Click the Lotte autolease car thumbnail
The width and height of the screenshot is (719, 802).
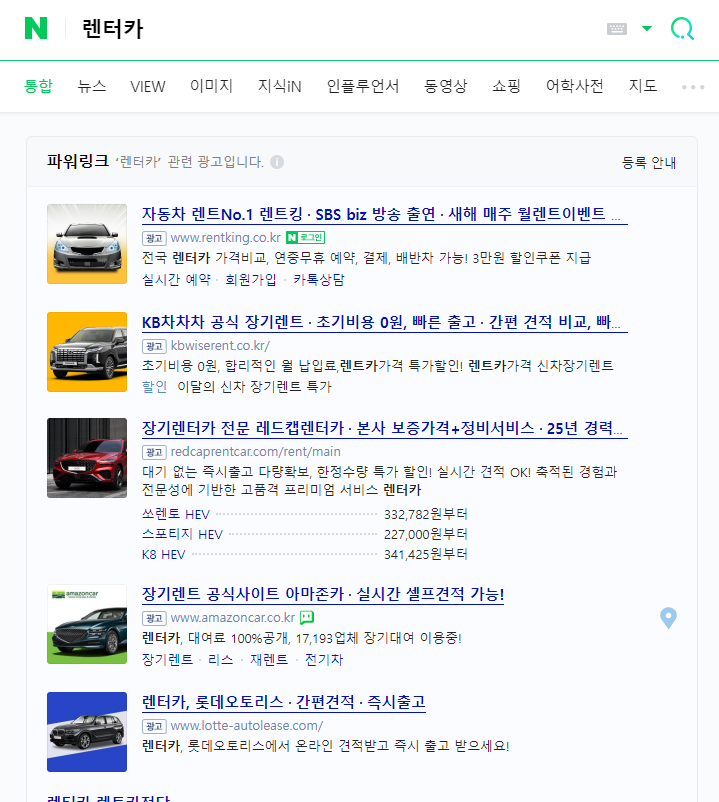87,731
